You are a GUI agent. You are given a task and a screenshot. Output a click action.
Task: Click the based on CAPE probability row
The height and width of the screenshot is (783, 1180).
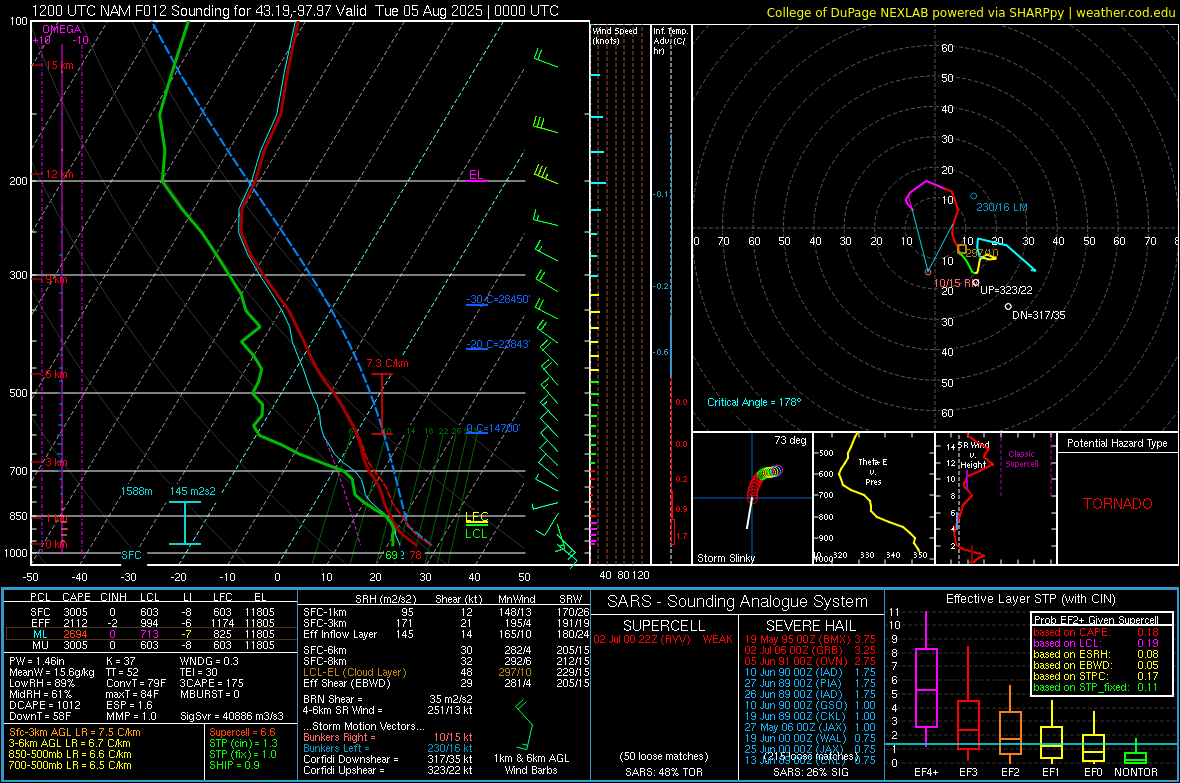point(1096,632)
